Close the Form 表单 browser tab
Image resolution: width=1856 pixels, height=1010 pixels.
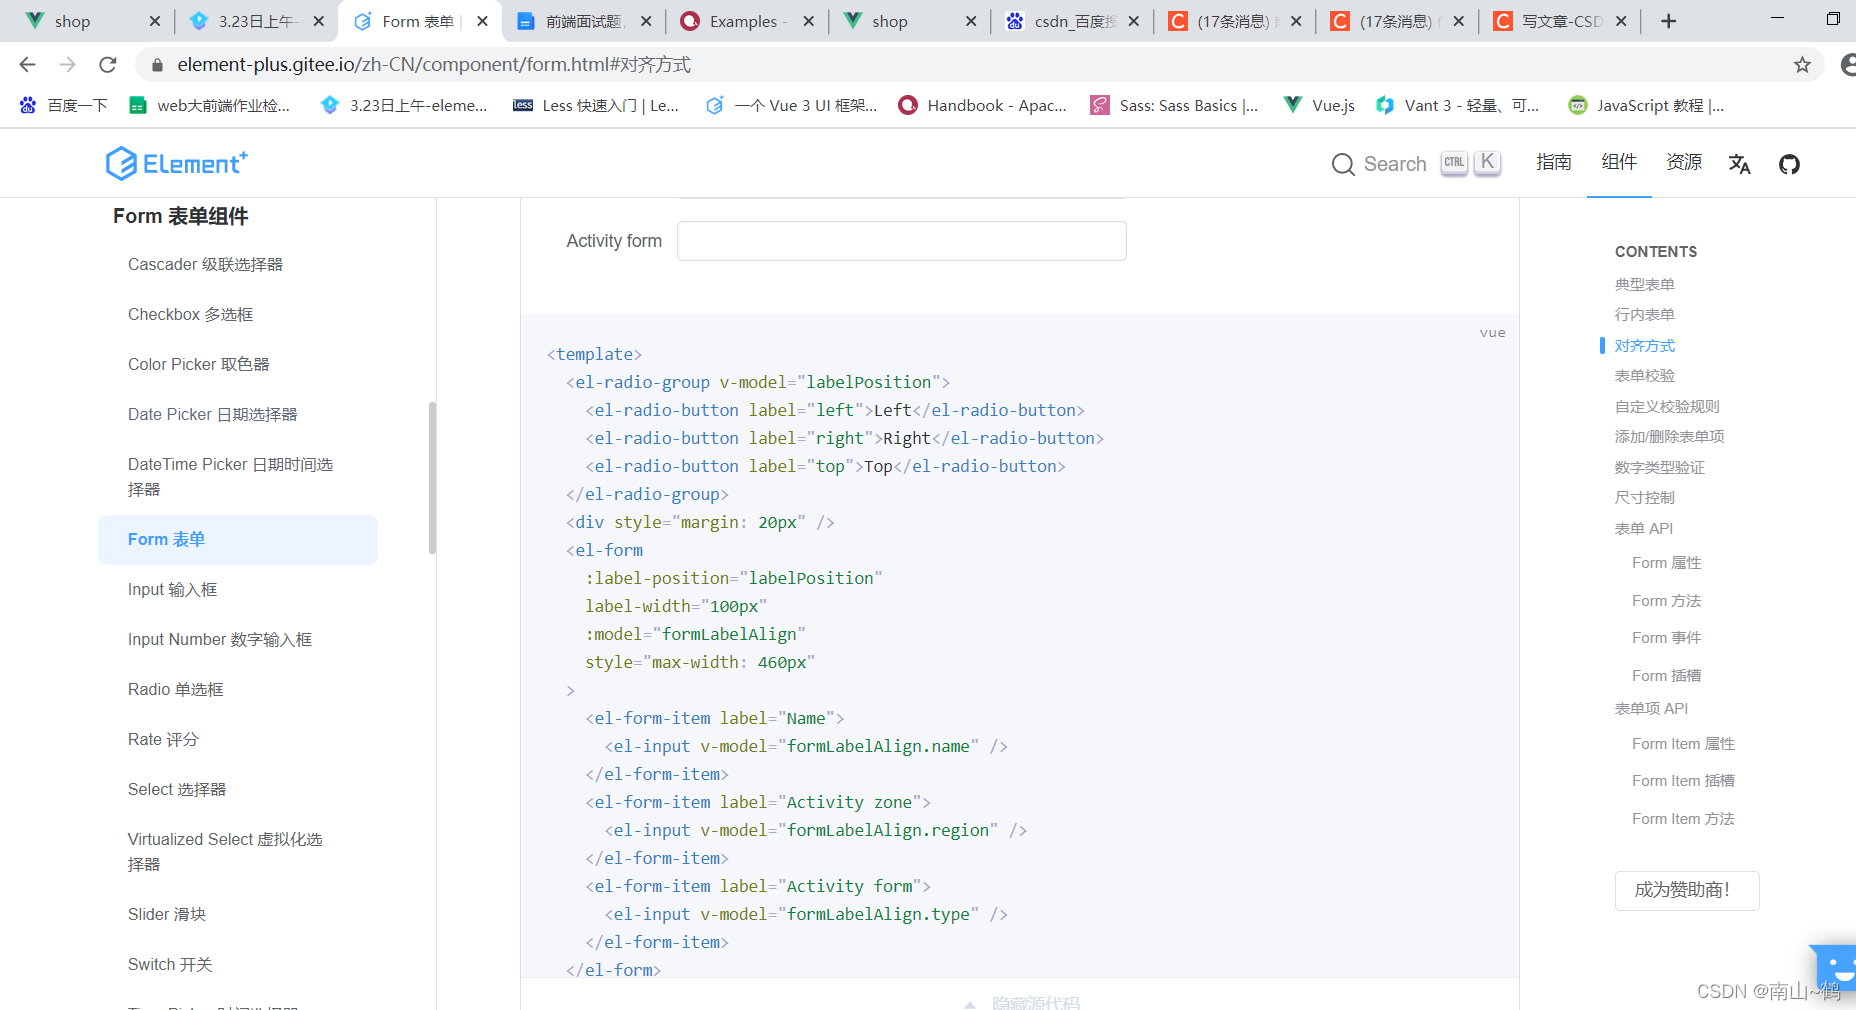click(x=482, y=21)
